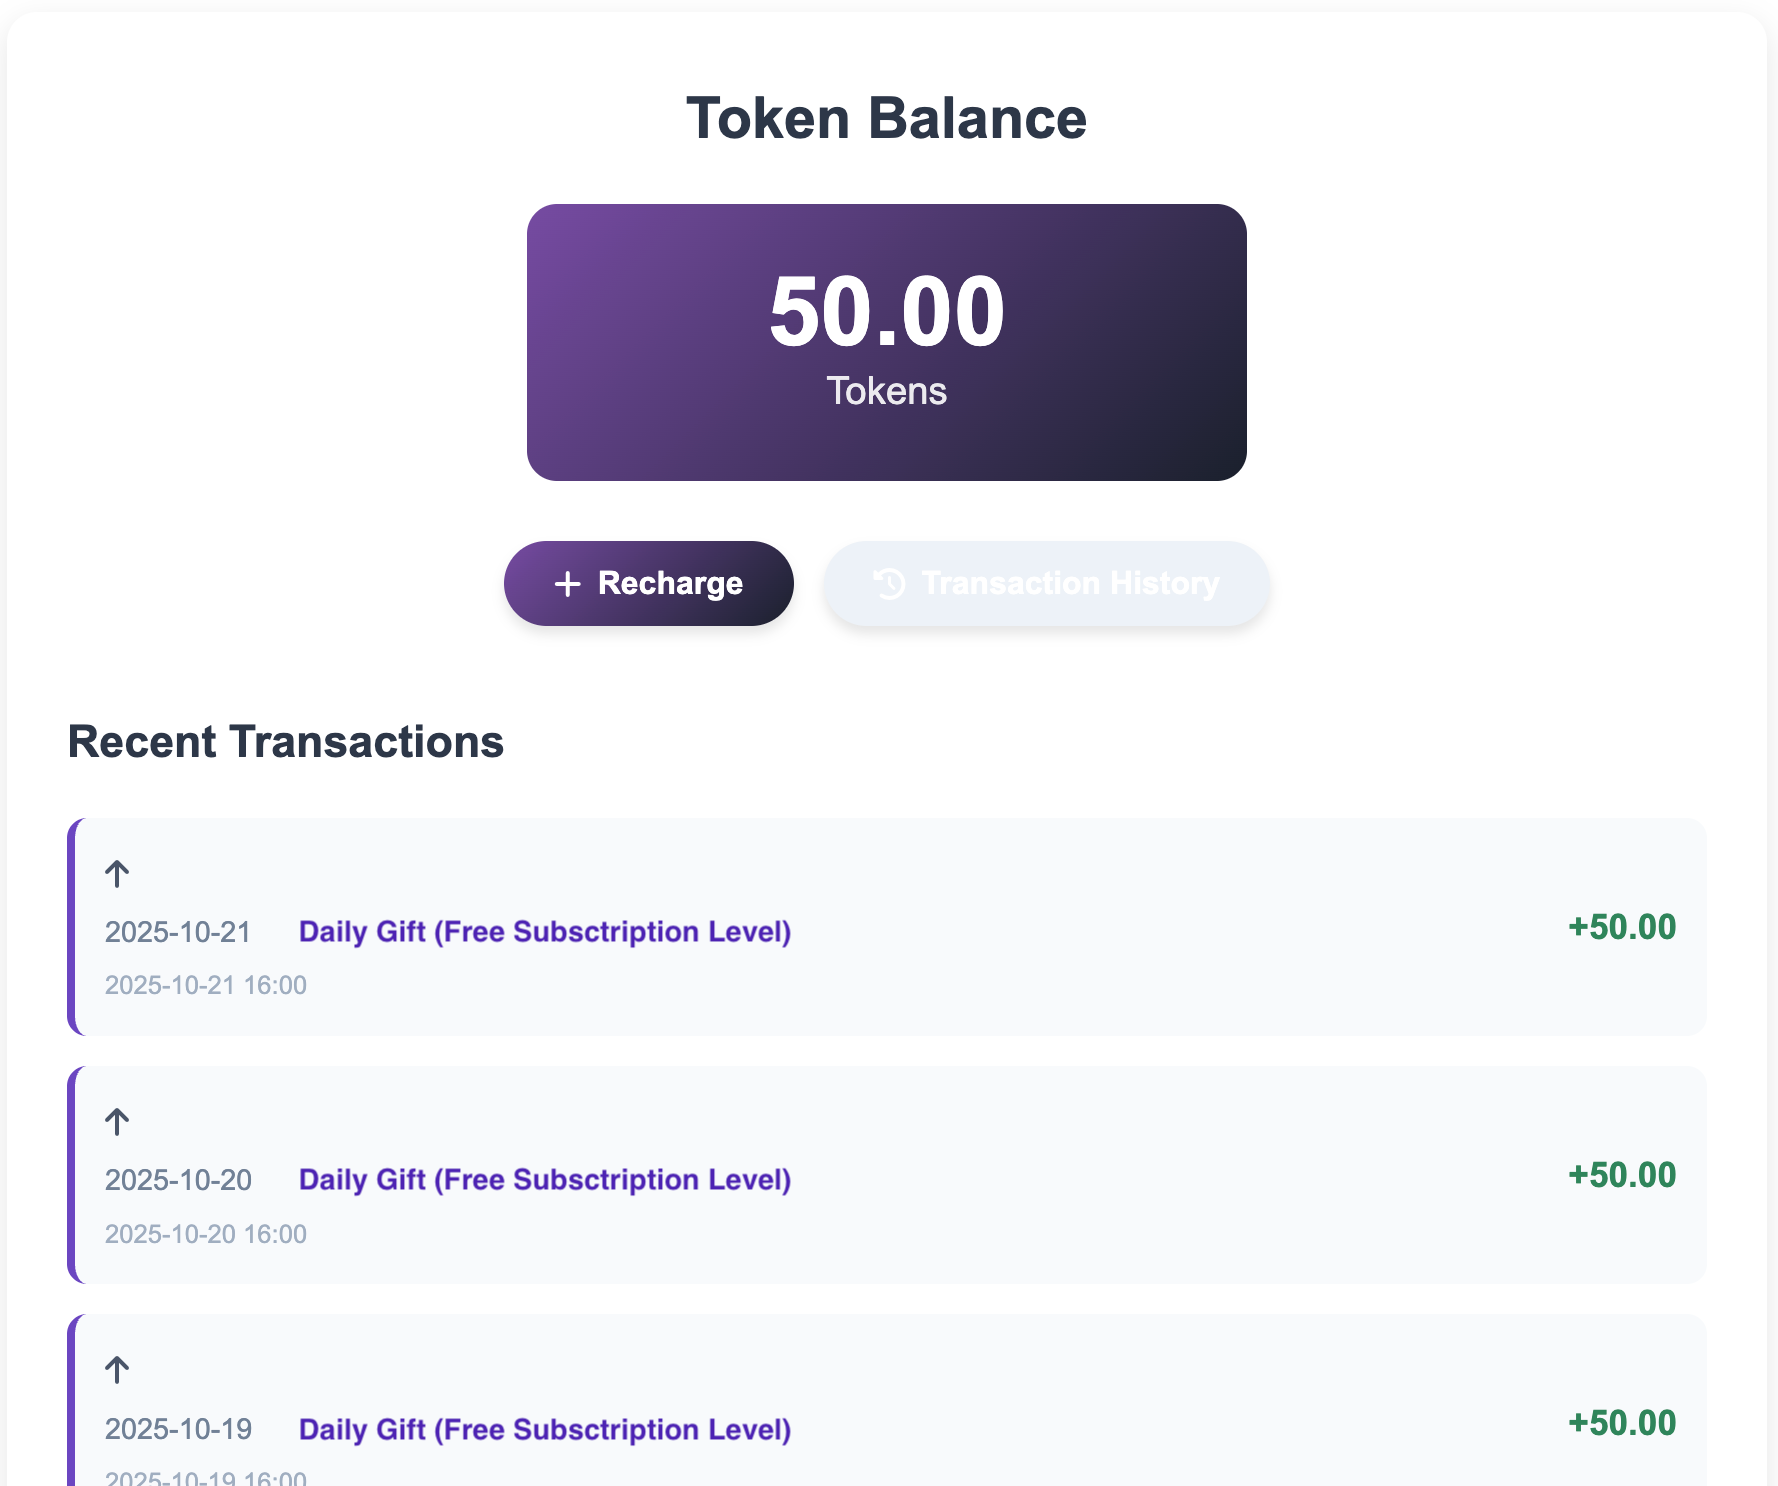This screenshot has height=1486, width=1778.
Task: Click the +50.00 amount for 2025-10-19
Action: [x=1621, y=1423]
